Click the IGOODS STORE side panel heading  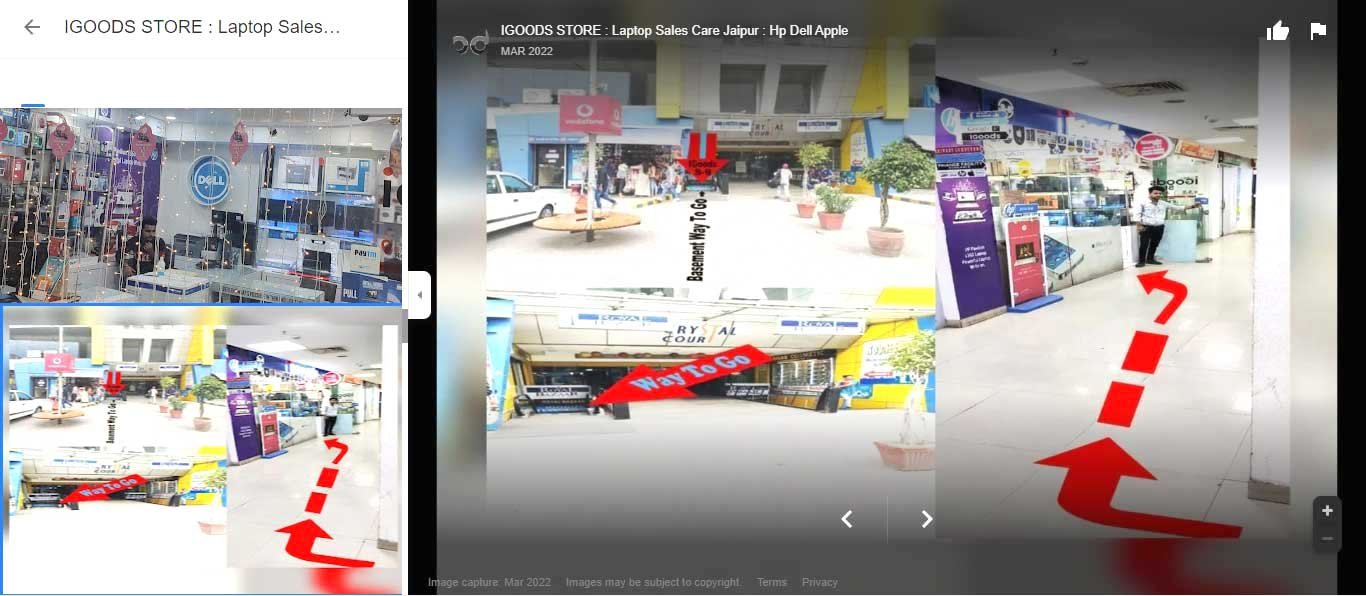tap(203, 27)
